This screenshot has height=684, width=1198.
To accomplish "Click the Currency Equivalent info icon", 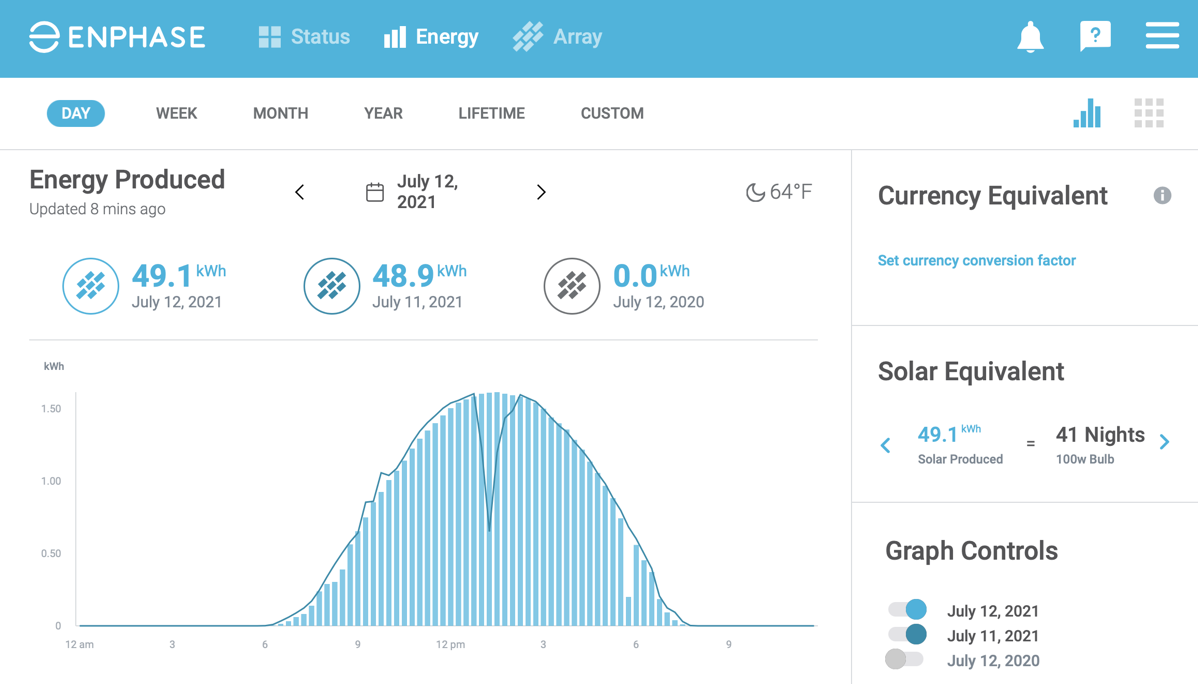I will coord(1162,196).
